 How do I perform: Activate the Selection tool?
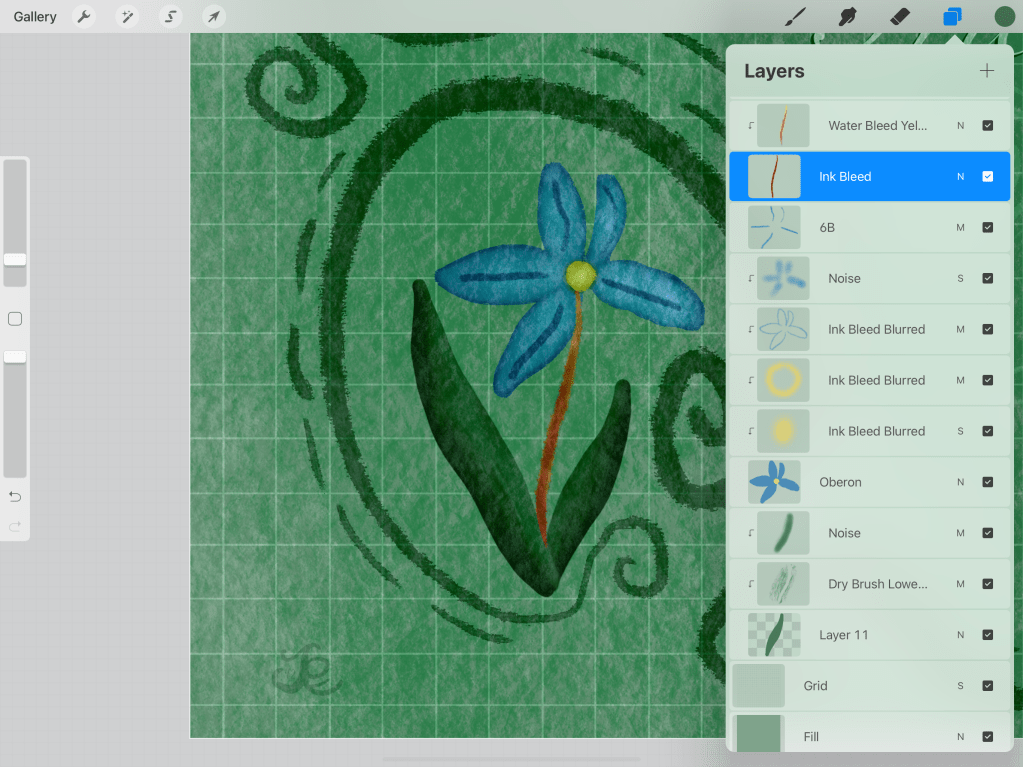(x=171, y=17)
